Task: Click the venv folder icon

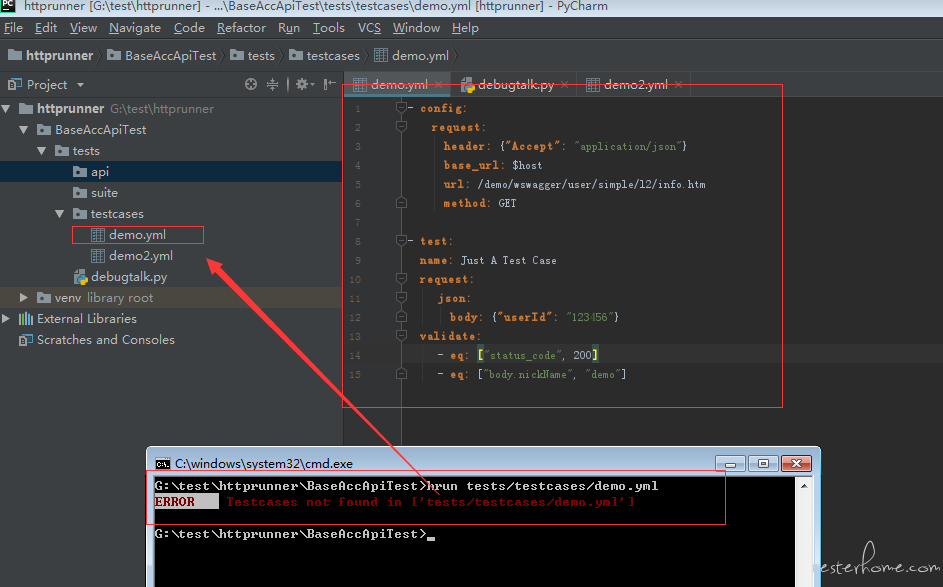Action: point(44,298)
